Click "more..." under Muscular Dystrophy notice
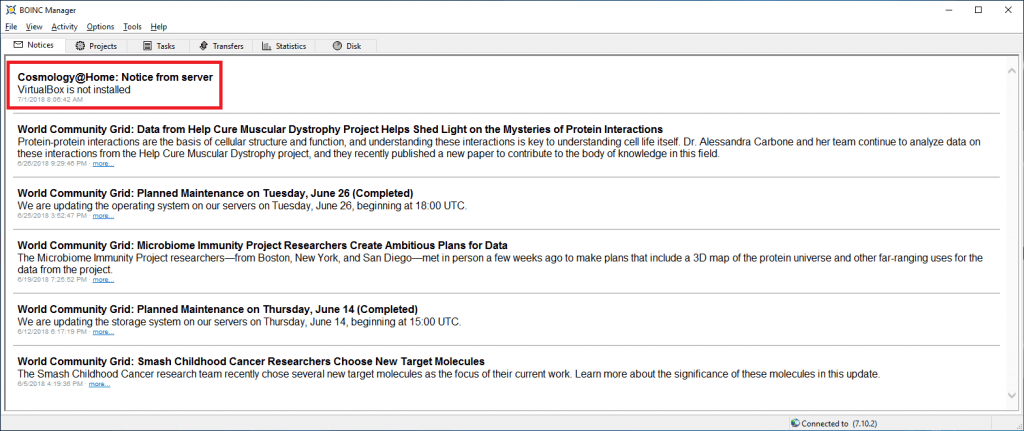Screen dimensions: 1024x431 point(103,164)
